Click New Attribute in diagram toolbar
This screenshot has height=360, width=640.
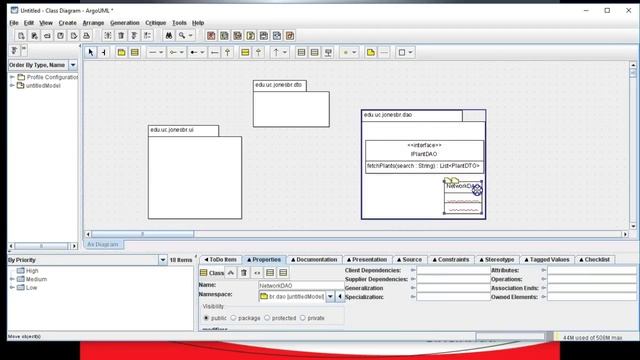pos(301,52)
